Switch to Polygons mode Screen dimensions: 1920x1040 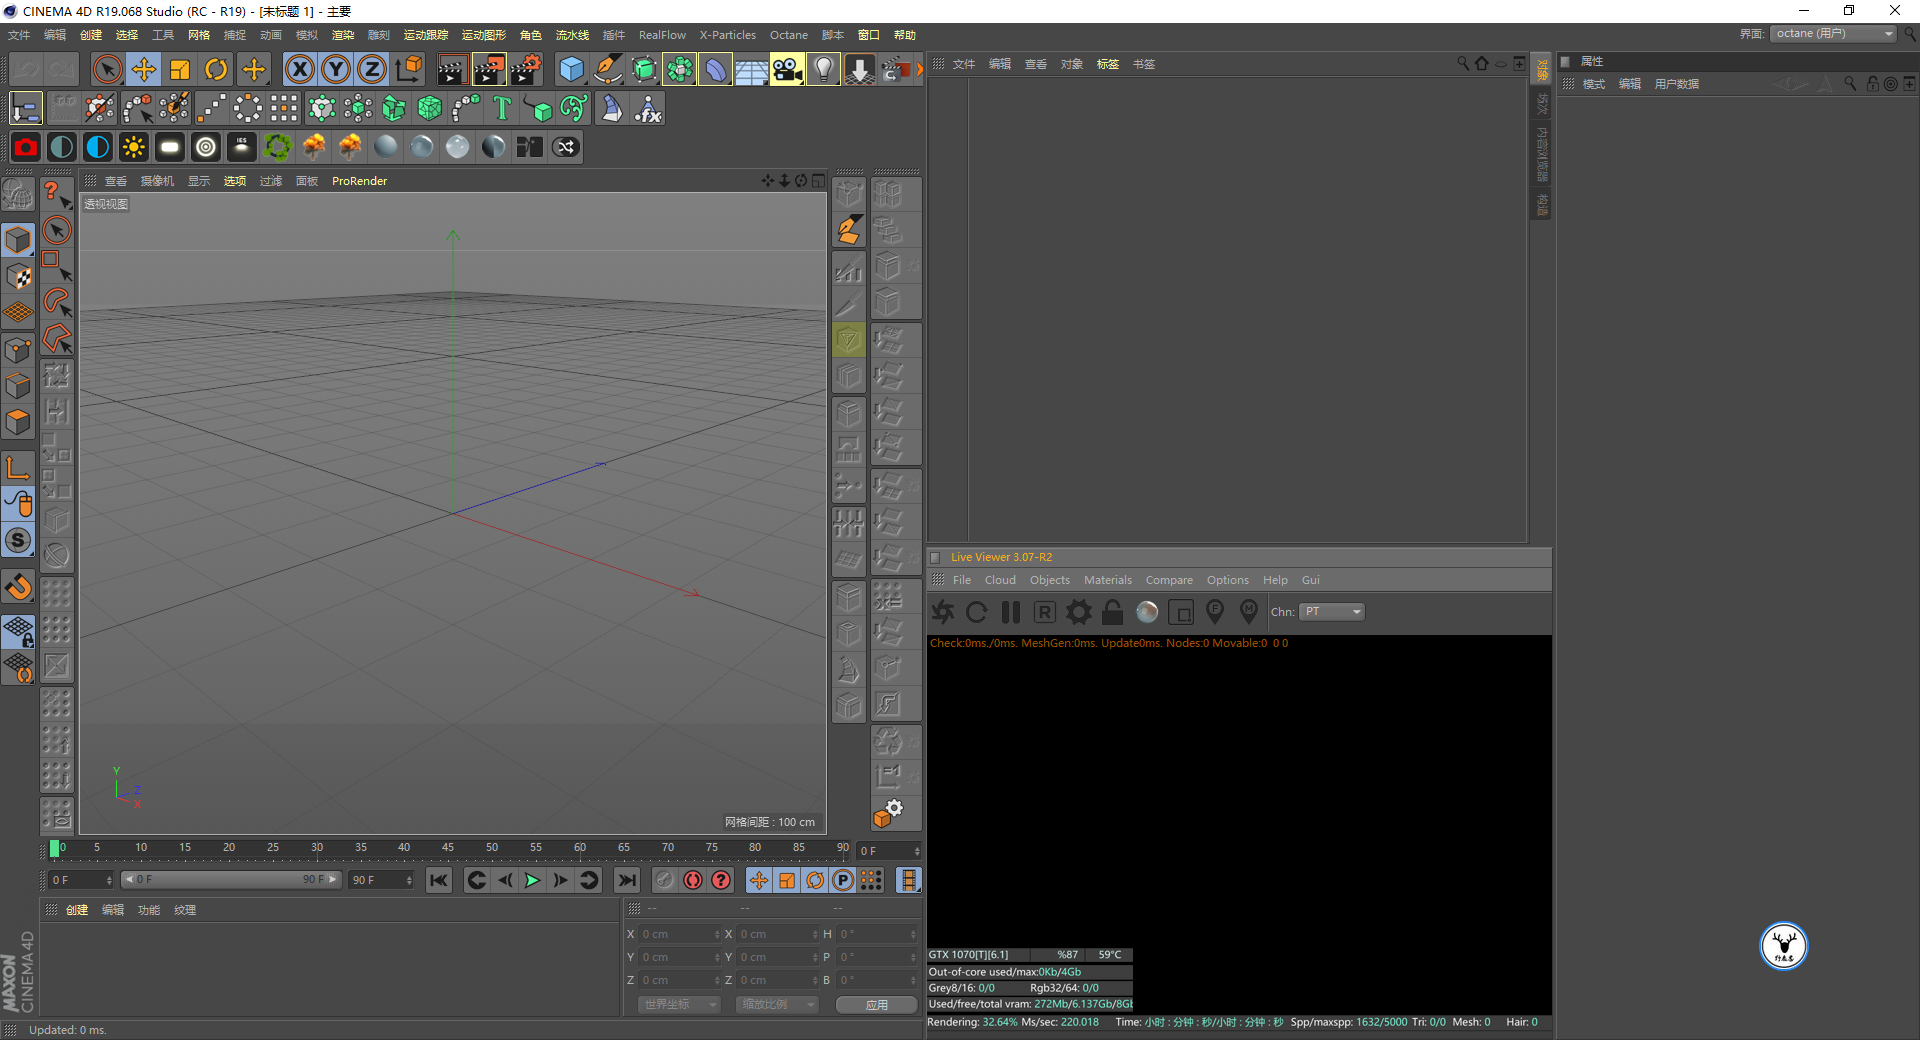(18, 422)
